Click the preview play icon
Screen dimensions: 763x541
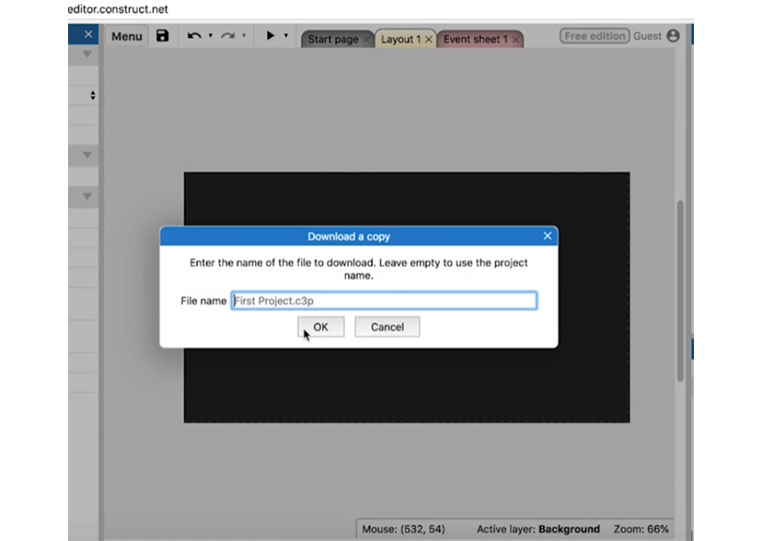click(270, 35)
